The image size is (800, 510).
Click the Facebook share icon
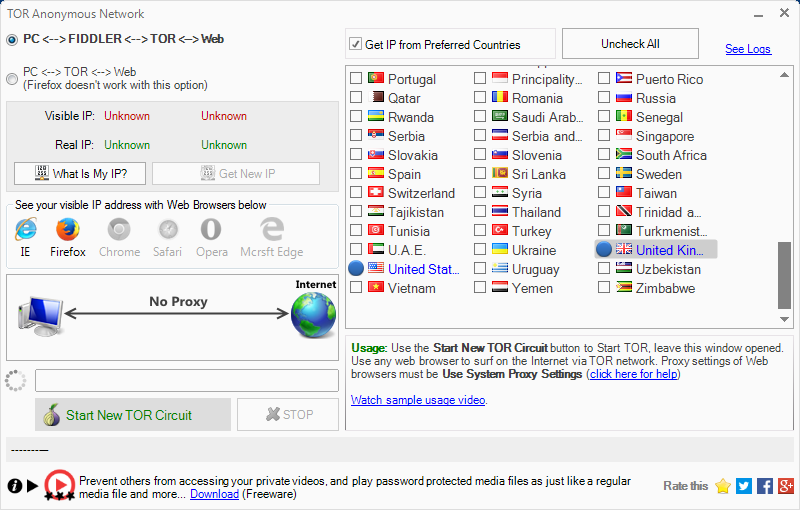pos(765,486)
